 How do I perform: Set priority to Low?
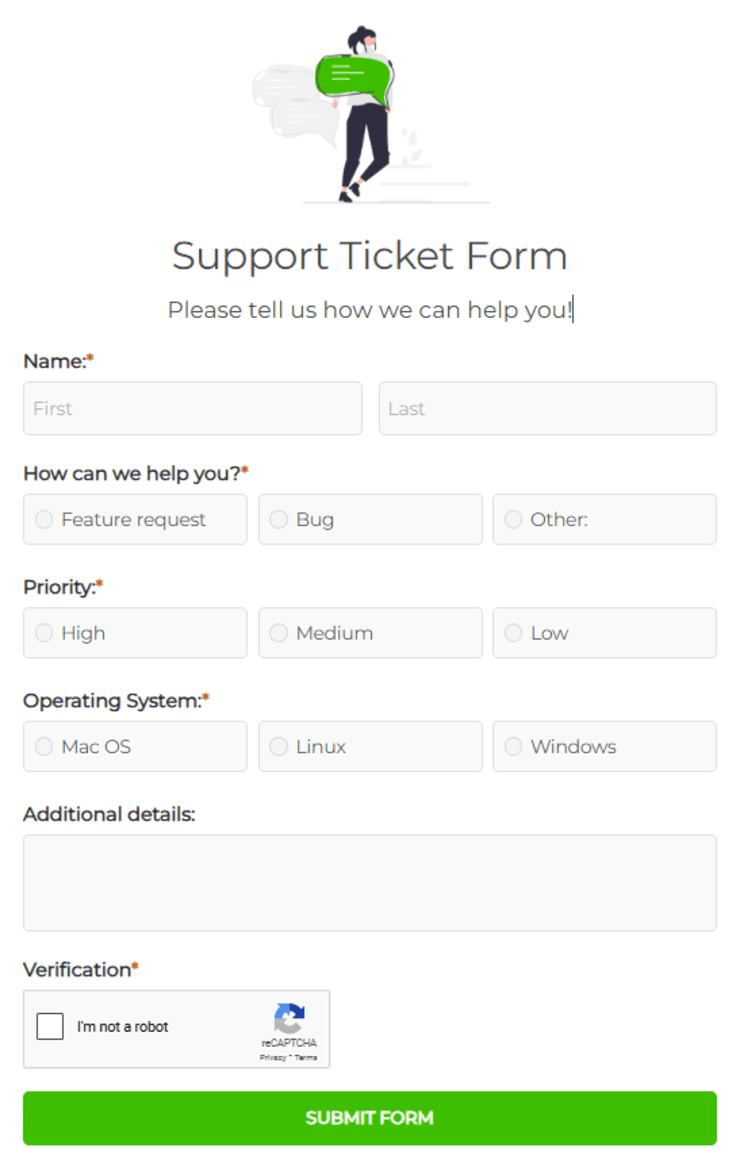click(513, 633)
